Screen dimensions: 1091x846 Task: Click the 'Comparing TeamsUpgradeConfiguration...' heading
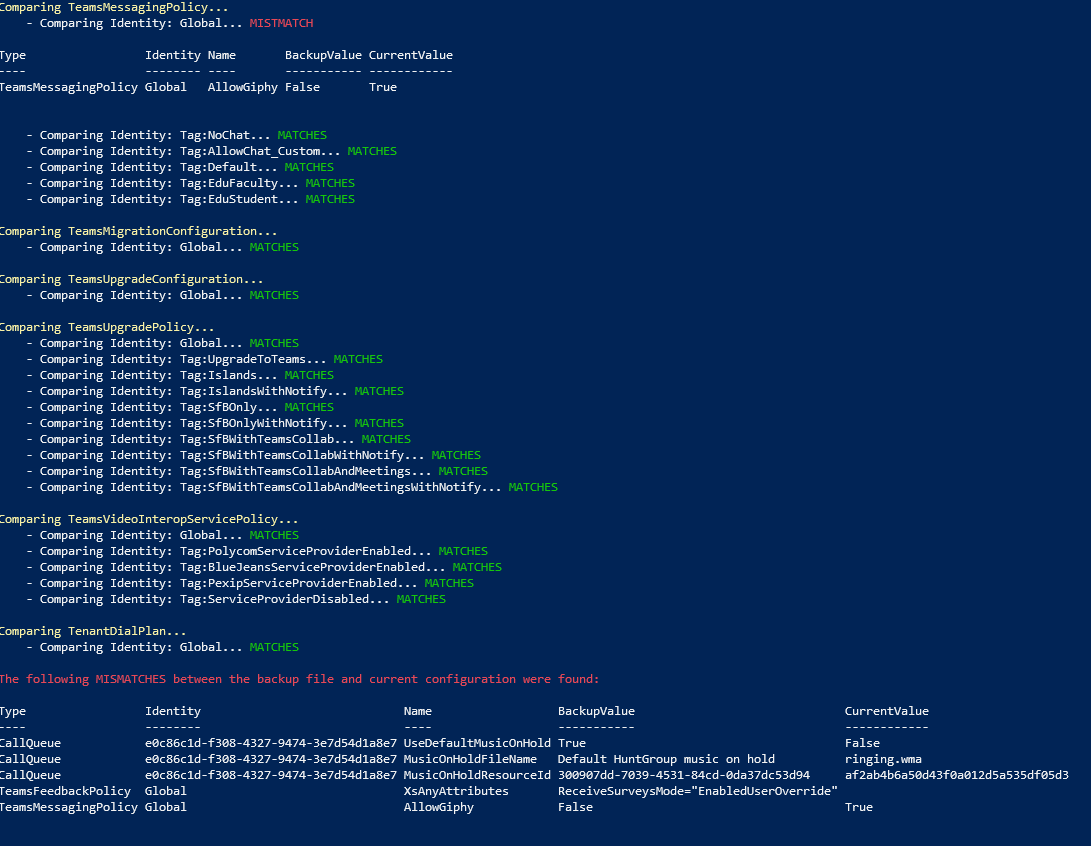click(x=132, y=279)
